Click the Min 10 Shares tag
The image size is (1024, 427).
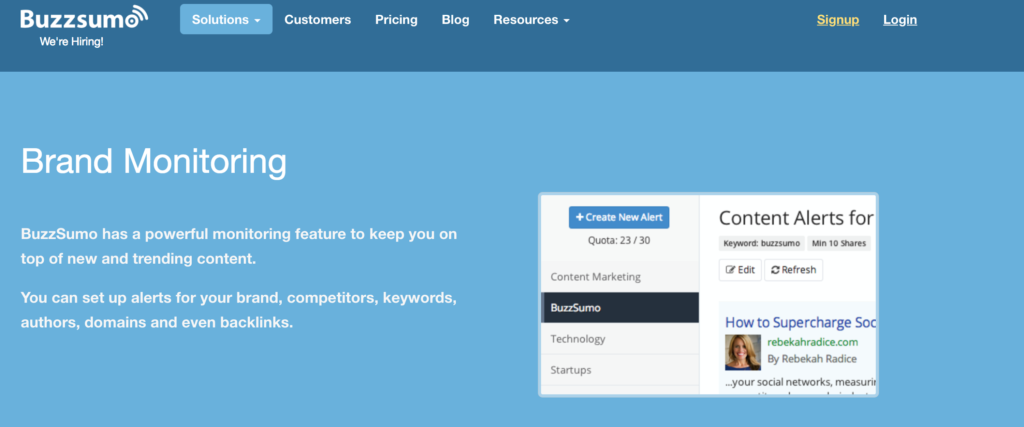click(839, 244)
